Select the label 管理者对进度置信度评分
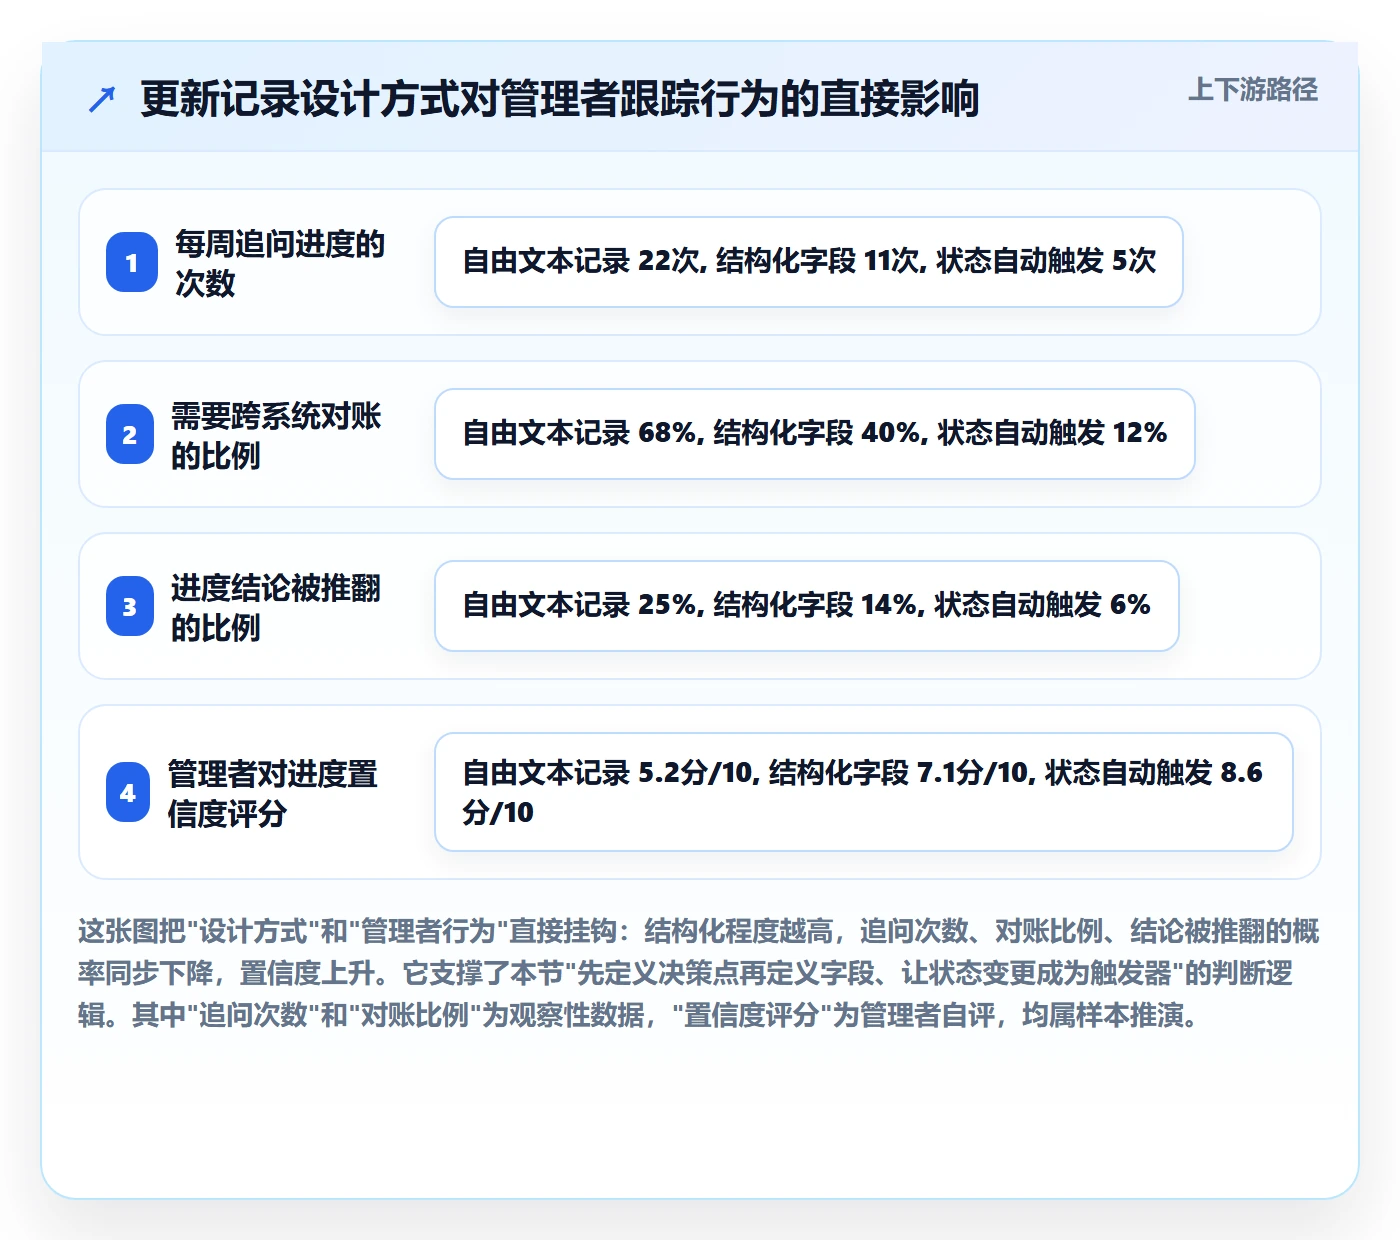 click(273, 793)
